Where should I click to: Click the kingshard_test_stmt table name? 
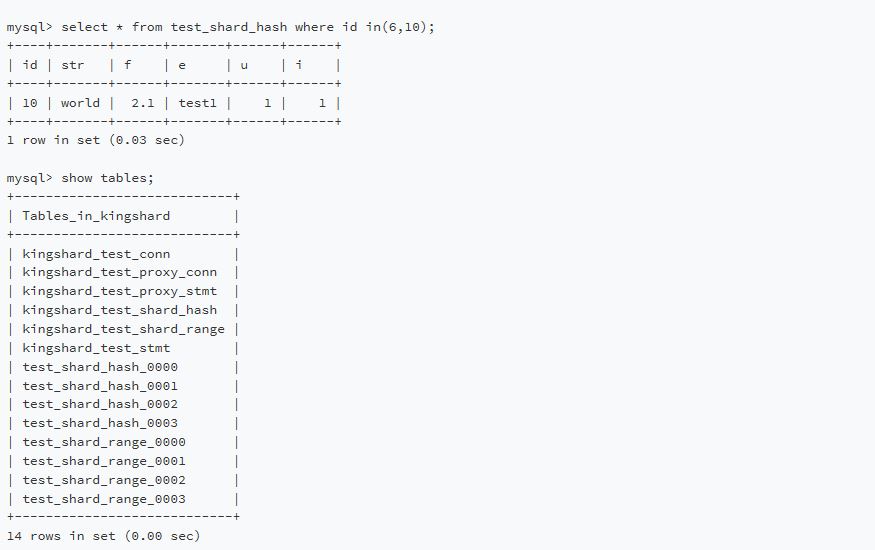96,348
